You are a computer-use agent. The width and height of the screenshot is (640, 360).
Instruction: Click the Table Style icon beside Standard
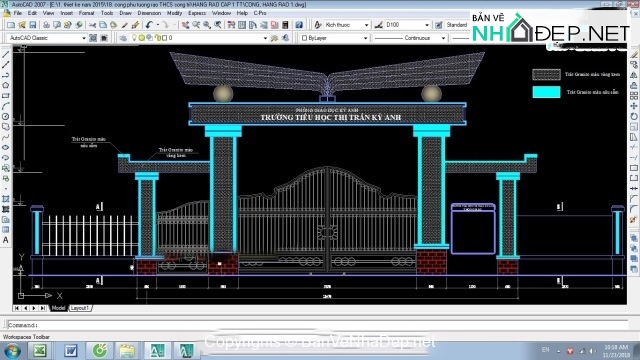pos(438,25)
